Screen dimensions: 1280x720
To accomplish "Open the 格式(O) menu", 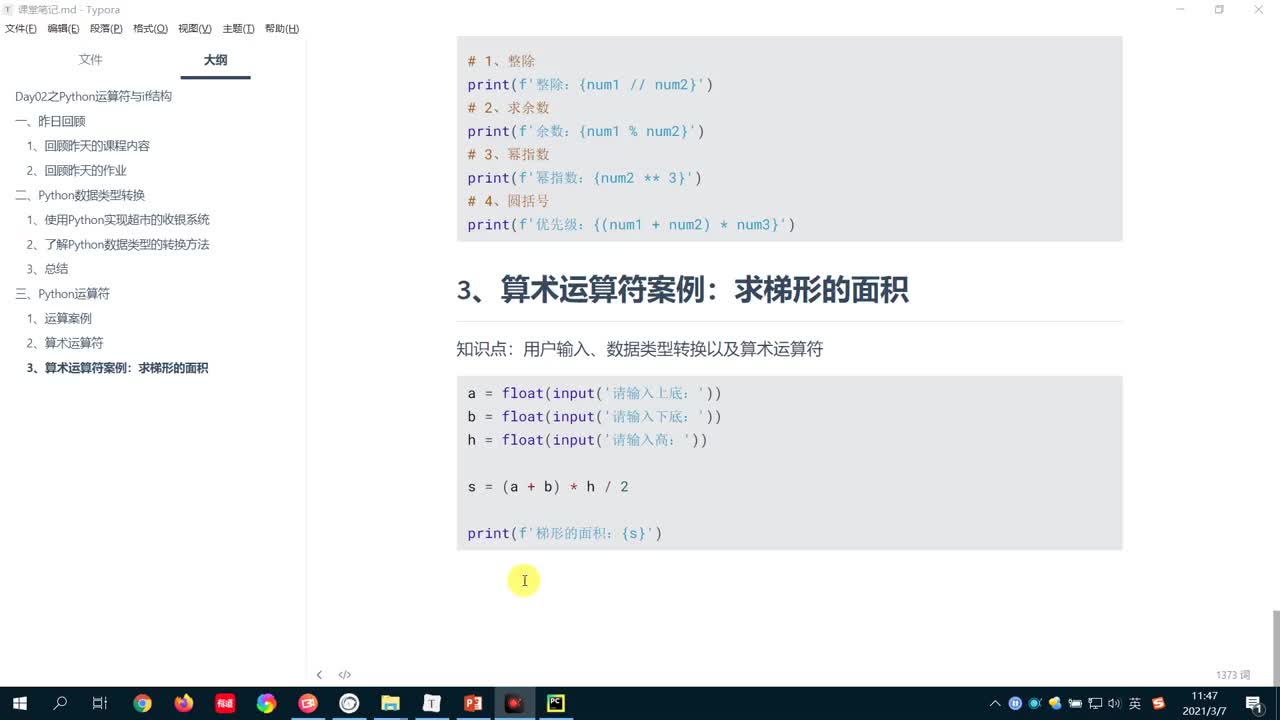I will coord(150,28).
